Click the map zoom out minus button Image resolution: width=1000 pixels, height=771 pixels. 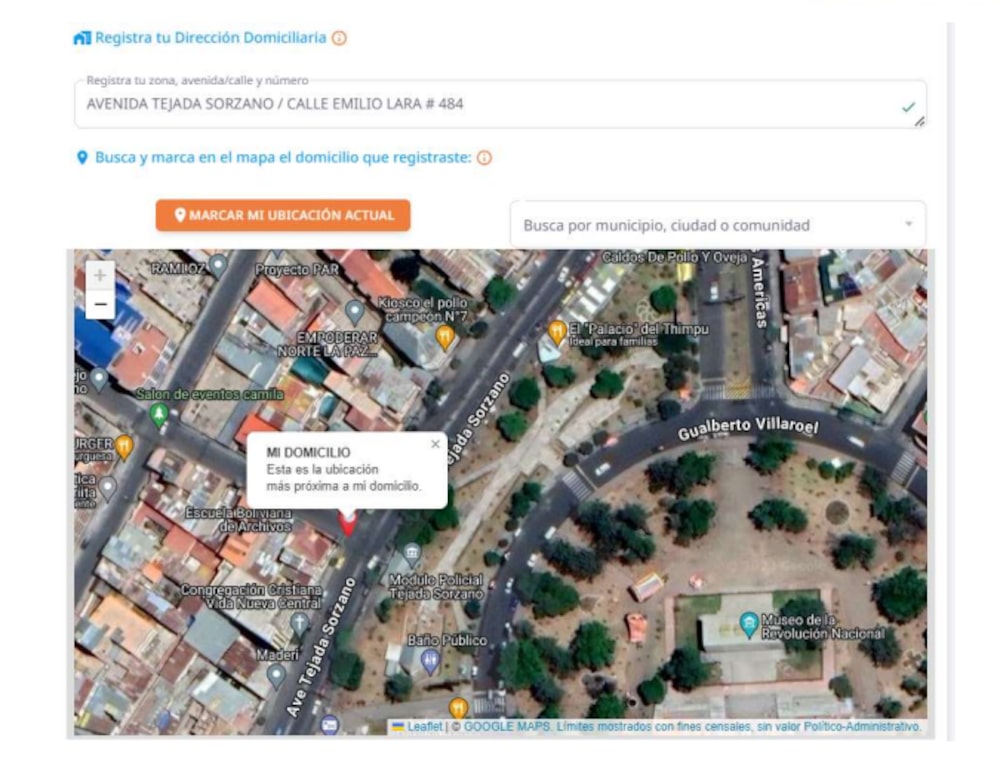pyautogui.click(x=100, y=304)
